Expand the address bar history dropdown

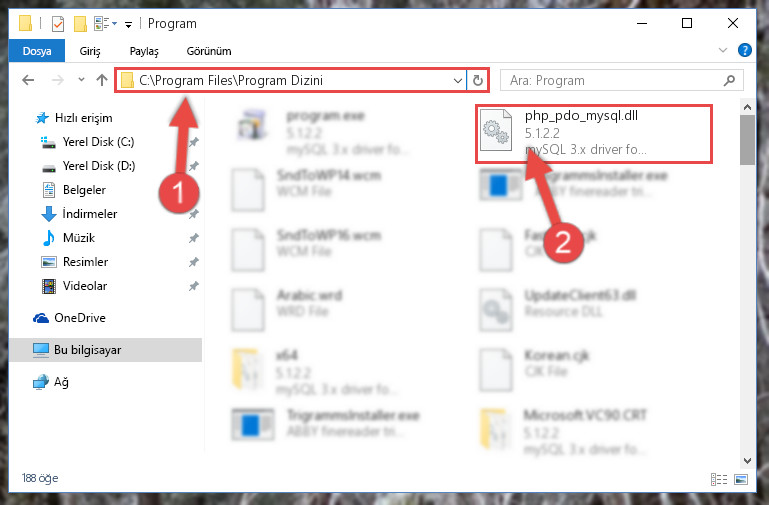[x=458, y=80]
